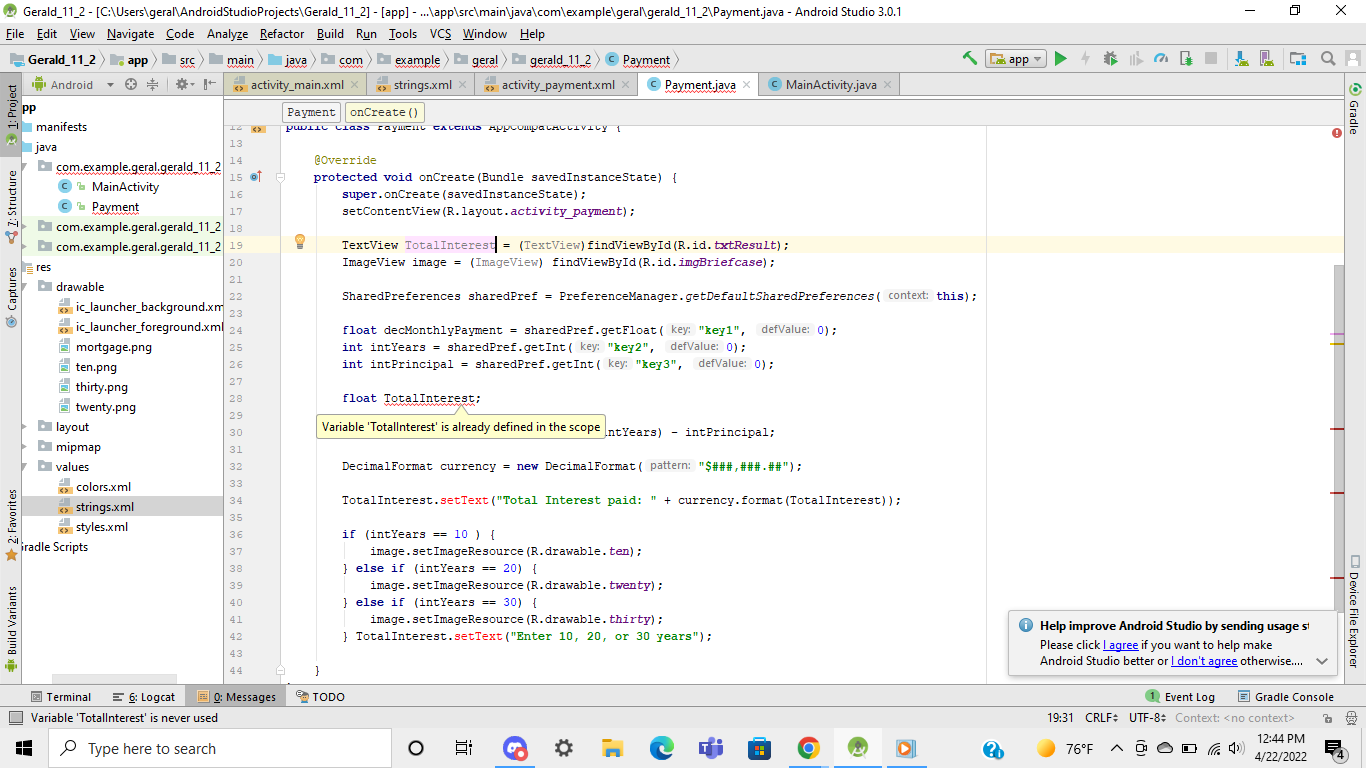
Task: Run the app using the green Run button
Action: [x=1060, y=59]
